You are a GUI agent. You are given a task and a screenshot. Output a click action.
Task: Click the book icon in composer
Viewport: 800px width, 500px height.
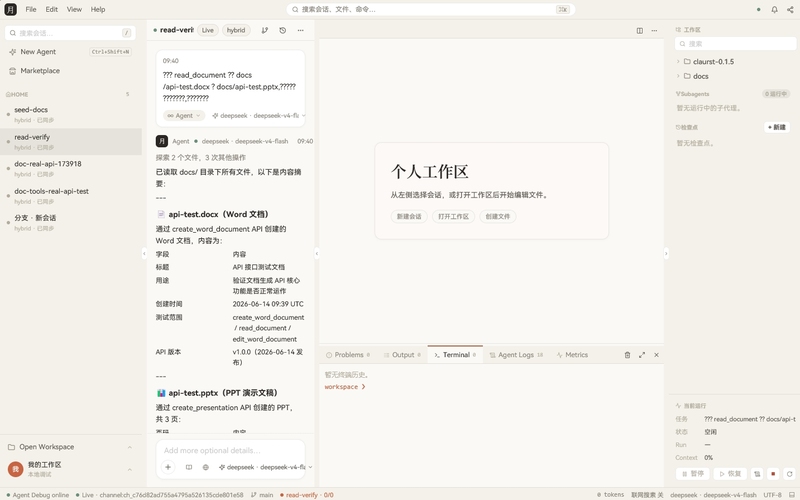189,467
